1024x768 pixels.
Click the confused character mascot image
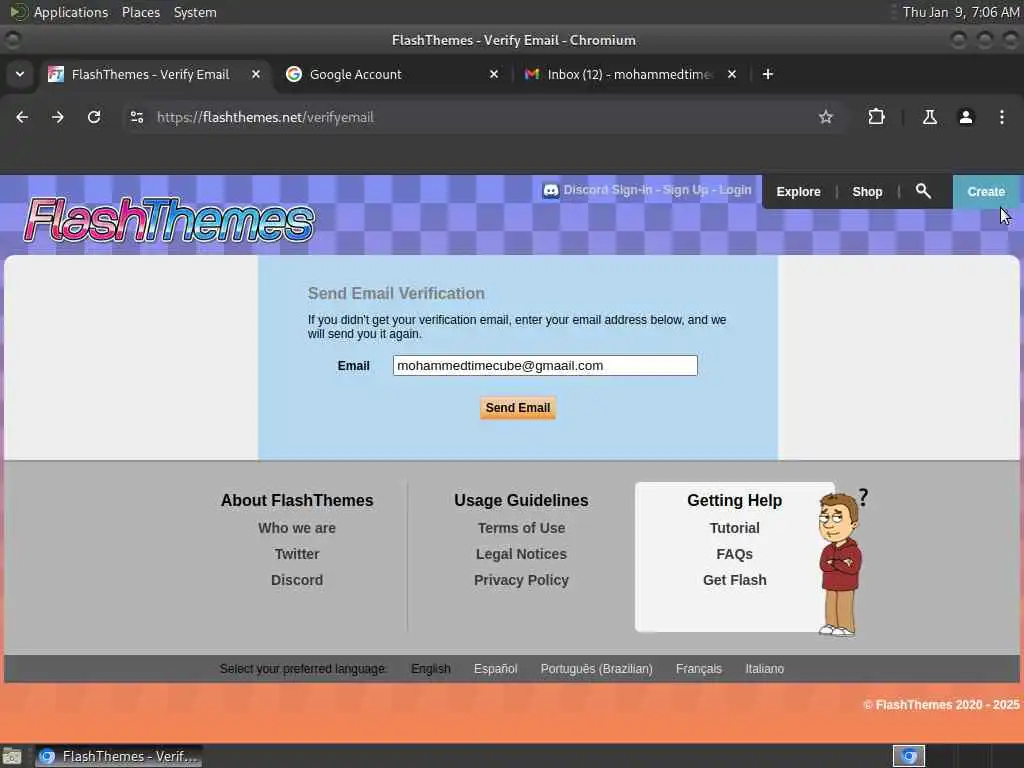point(842,562)
